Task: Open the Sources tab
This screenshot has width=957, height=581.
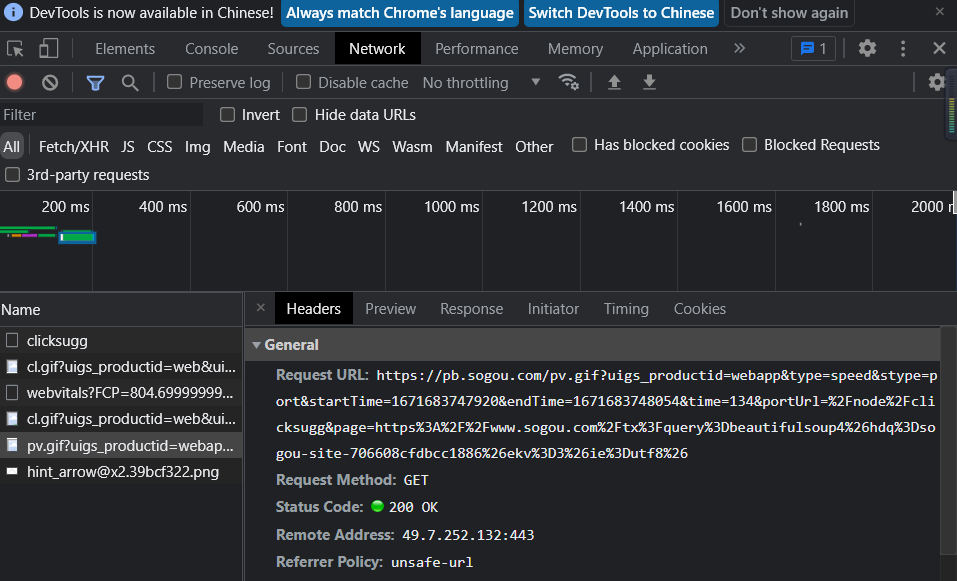Action: coord(293,49)
